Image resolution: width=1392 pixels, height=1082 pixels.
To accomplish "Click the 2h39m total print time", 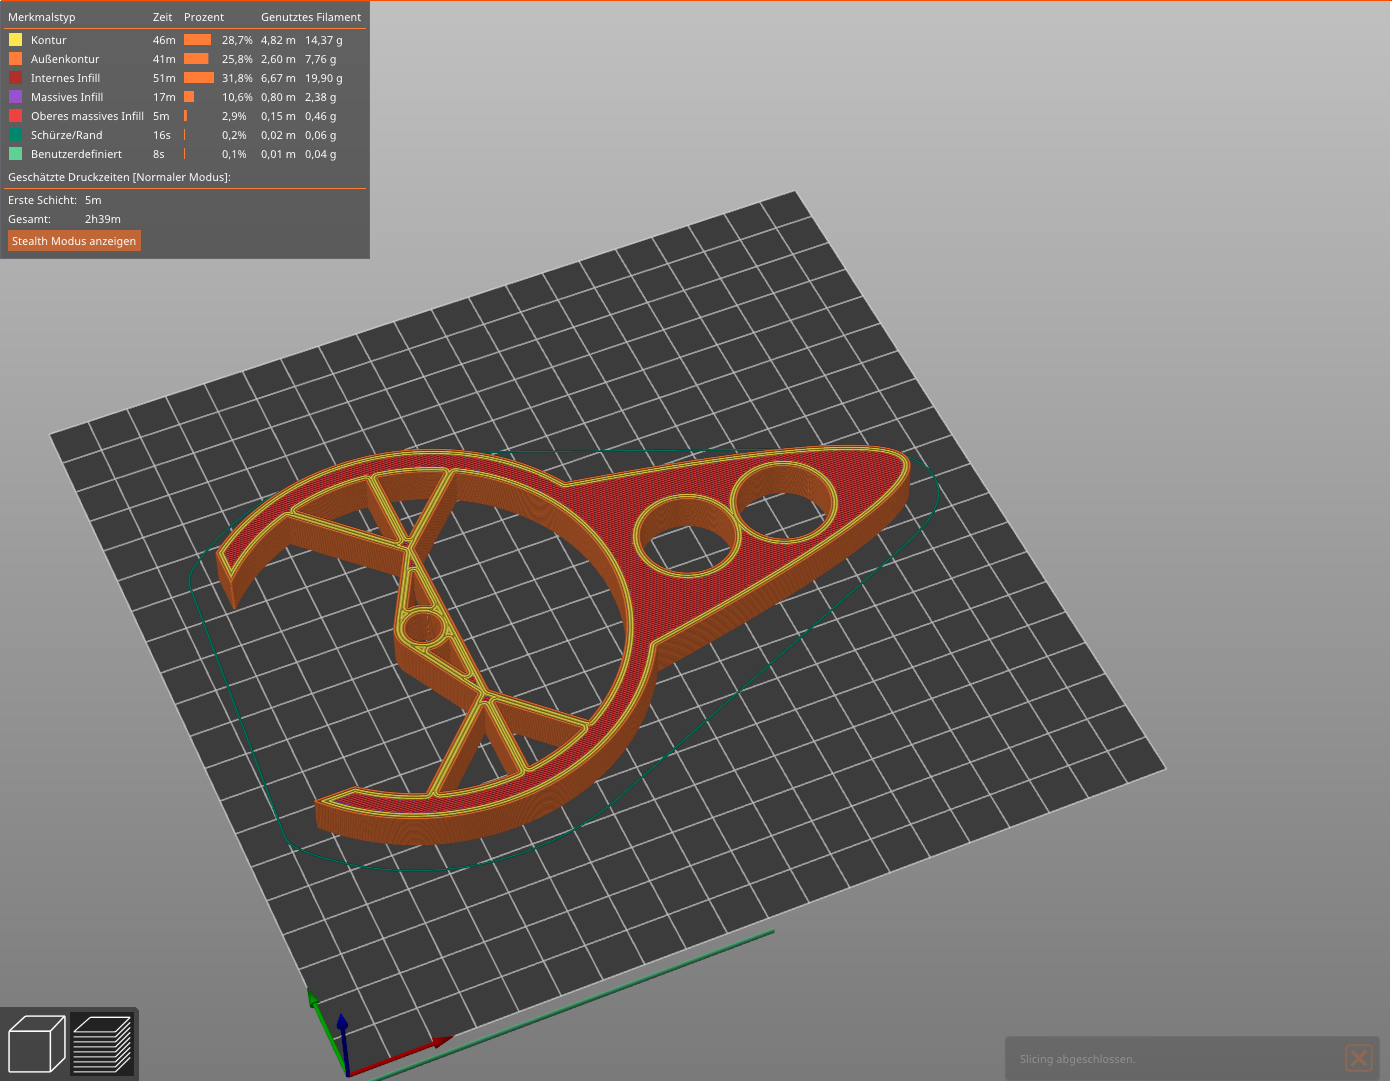I will [103, 219].
